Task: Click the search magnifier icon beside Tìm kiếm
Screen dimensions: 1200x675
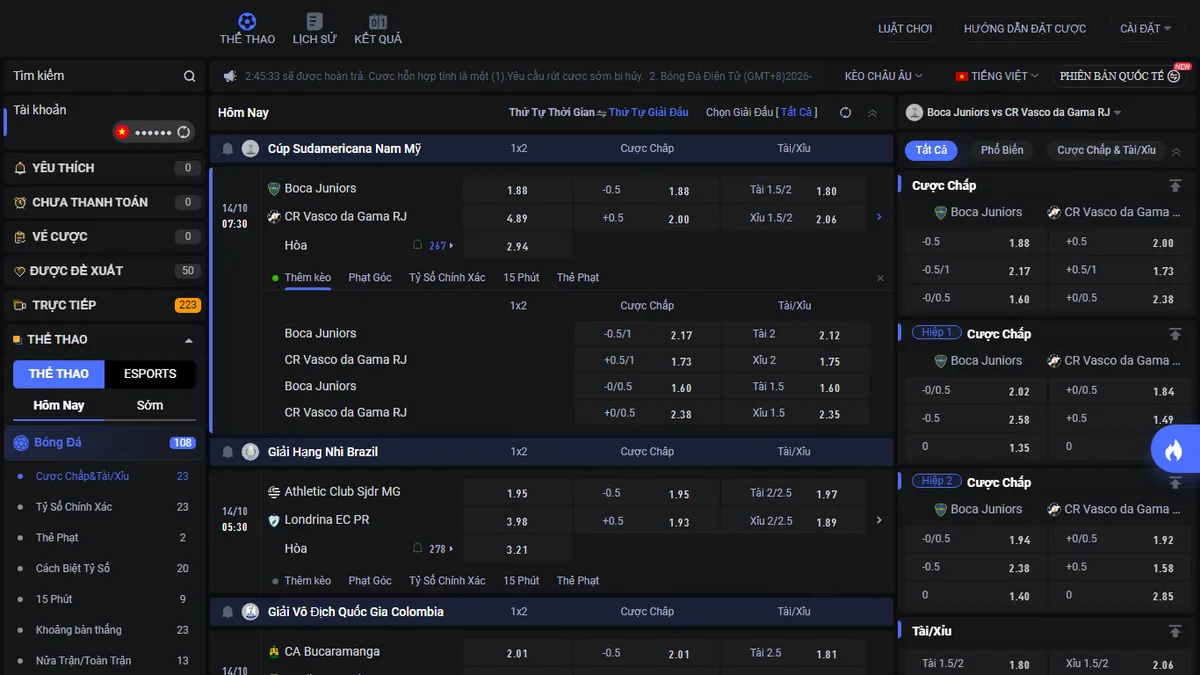Action: click(190, 76)
